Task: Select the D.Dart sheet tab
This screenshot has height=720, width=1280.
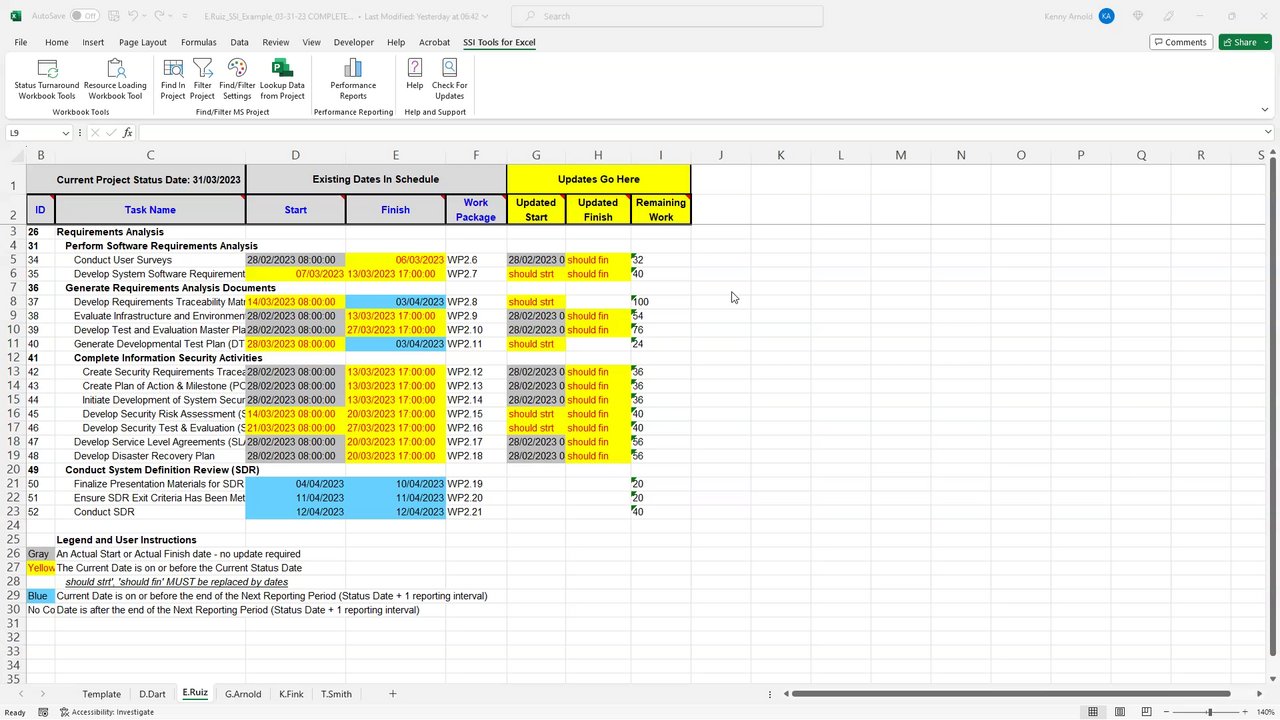Action: click(152, 694)
